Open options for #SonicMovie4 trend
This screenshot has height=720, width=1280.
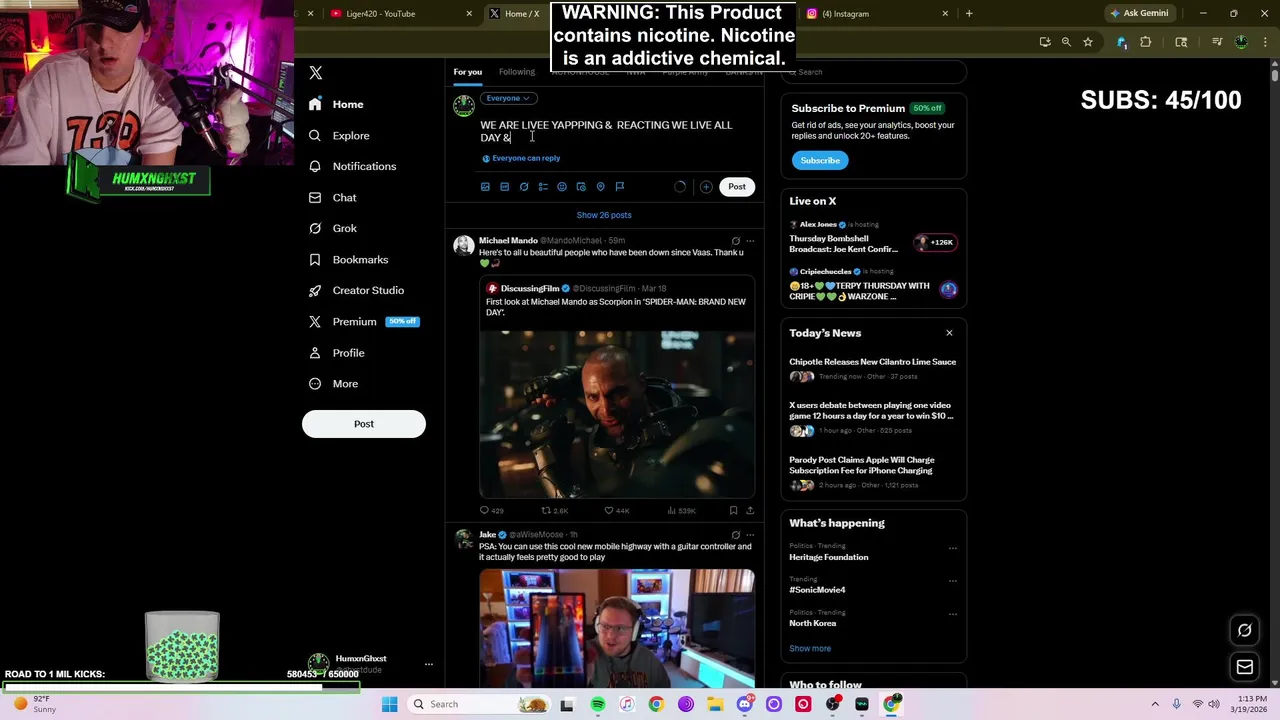click(952, 581)
